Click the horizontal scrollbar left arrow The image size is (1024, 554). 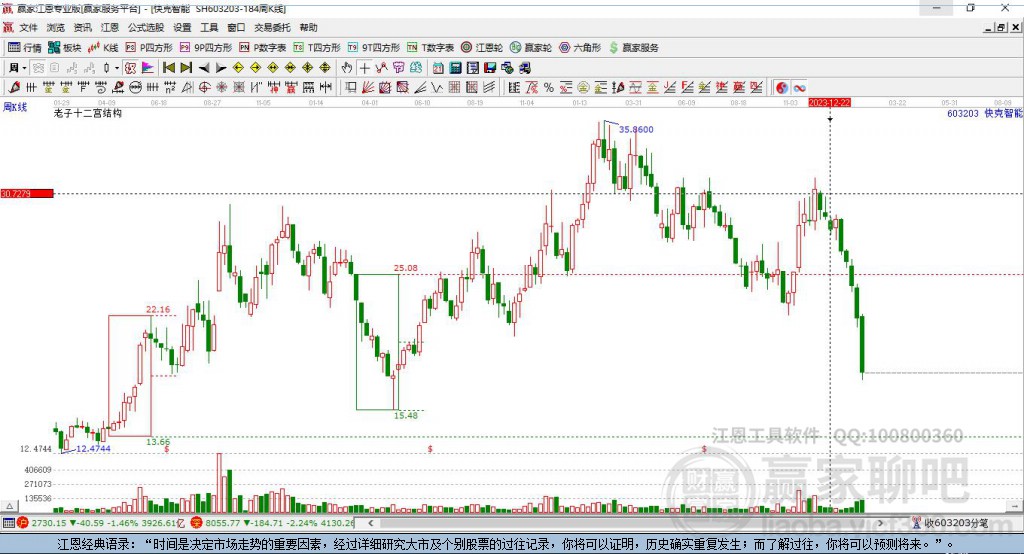click(x=370, y=523)
